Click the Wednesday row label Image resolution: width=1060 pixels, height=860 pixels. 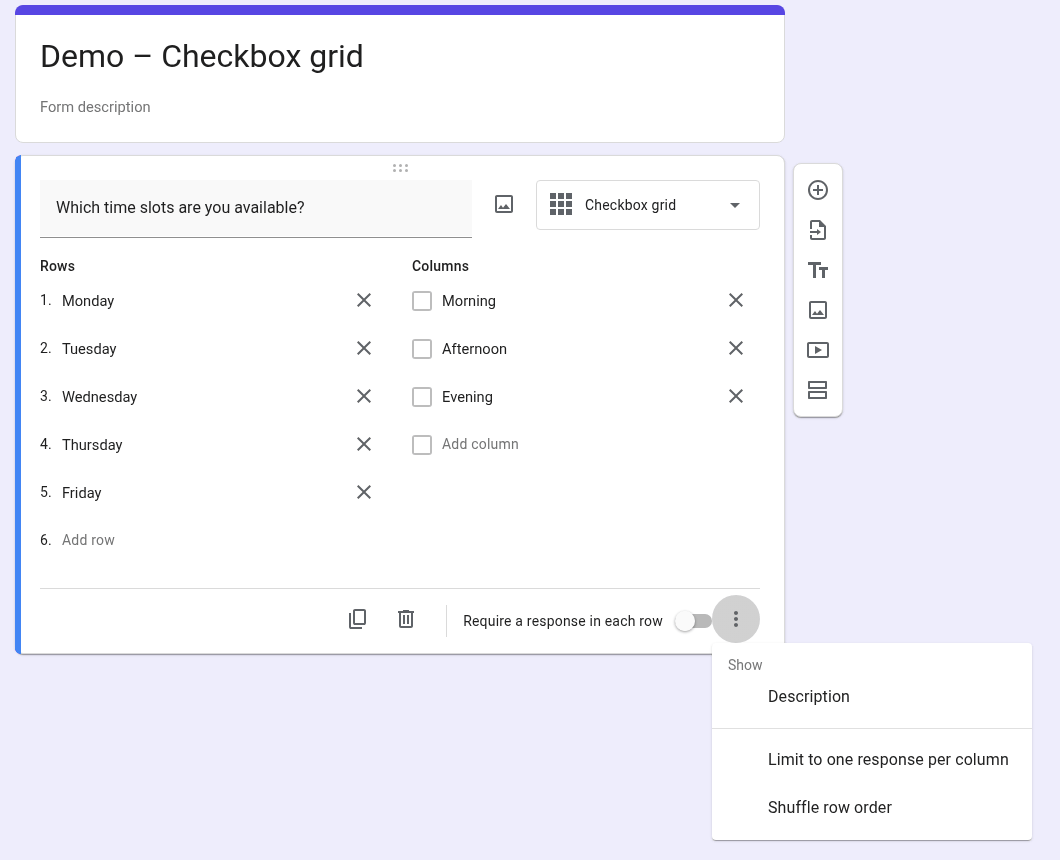(99, 397)
